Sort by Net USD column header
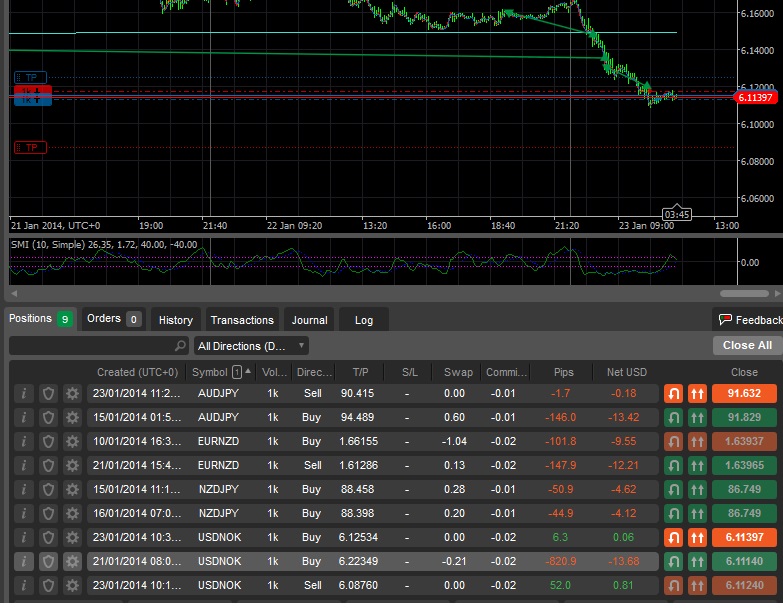The image size is (783, 614). 627,372
